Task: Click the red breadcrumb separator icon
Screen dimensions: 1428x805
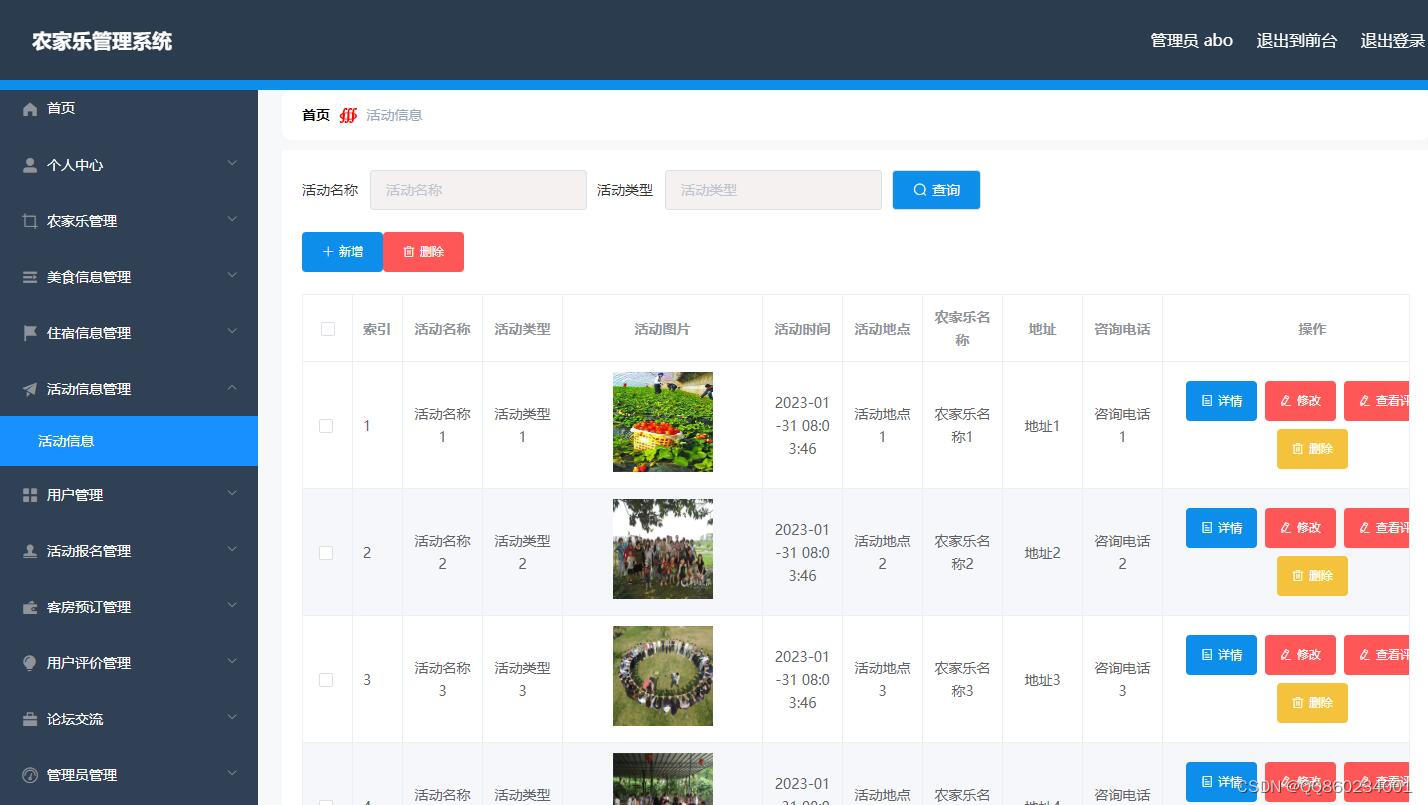Action: click(x=348, y=115)
